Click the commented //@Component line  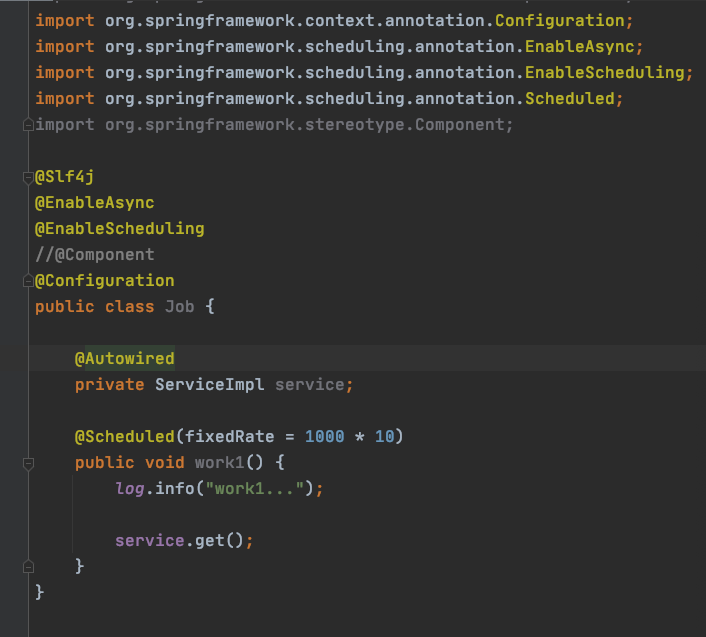[x=95, y=255]
